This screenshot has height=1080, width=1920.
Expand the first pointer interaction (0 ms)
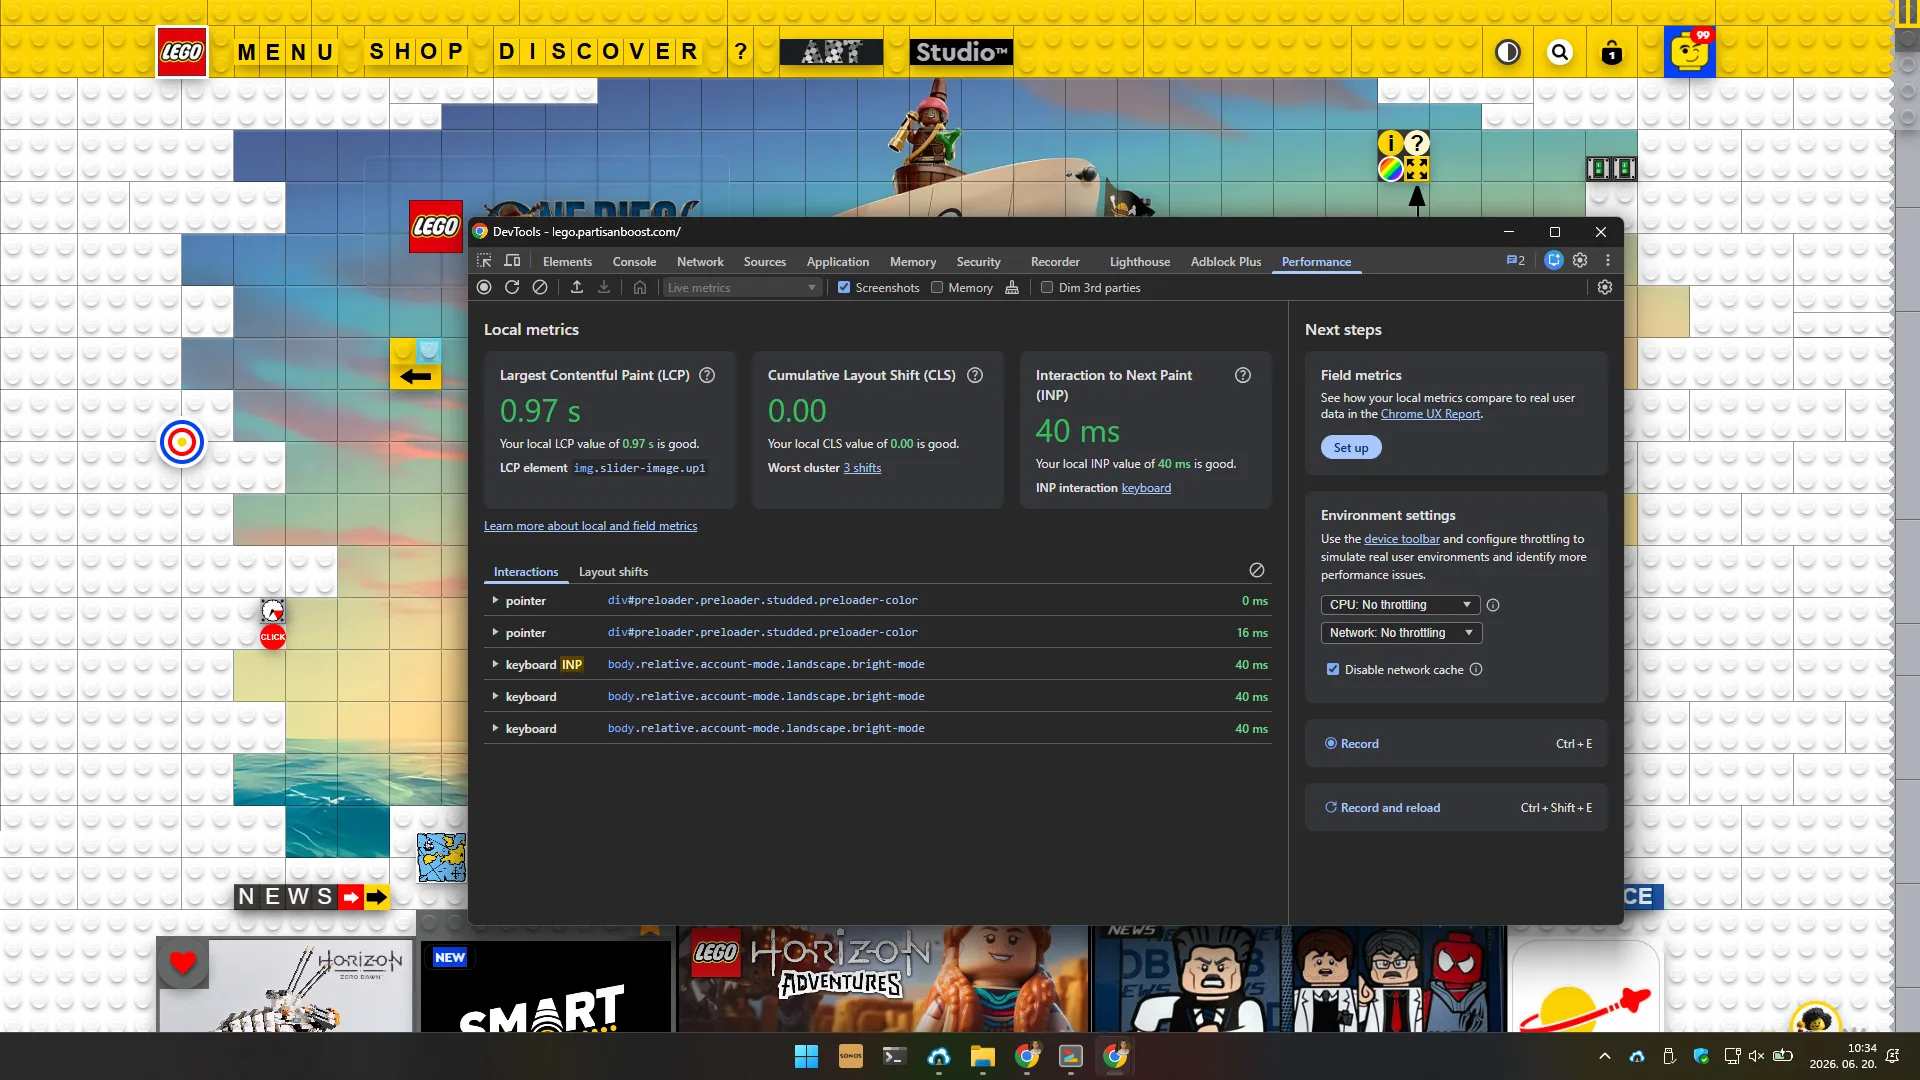point(495,600)
